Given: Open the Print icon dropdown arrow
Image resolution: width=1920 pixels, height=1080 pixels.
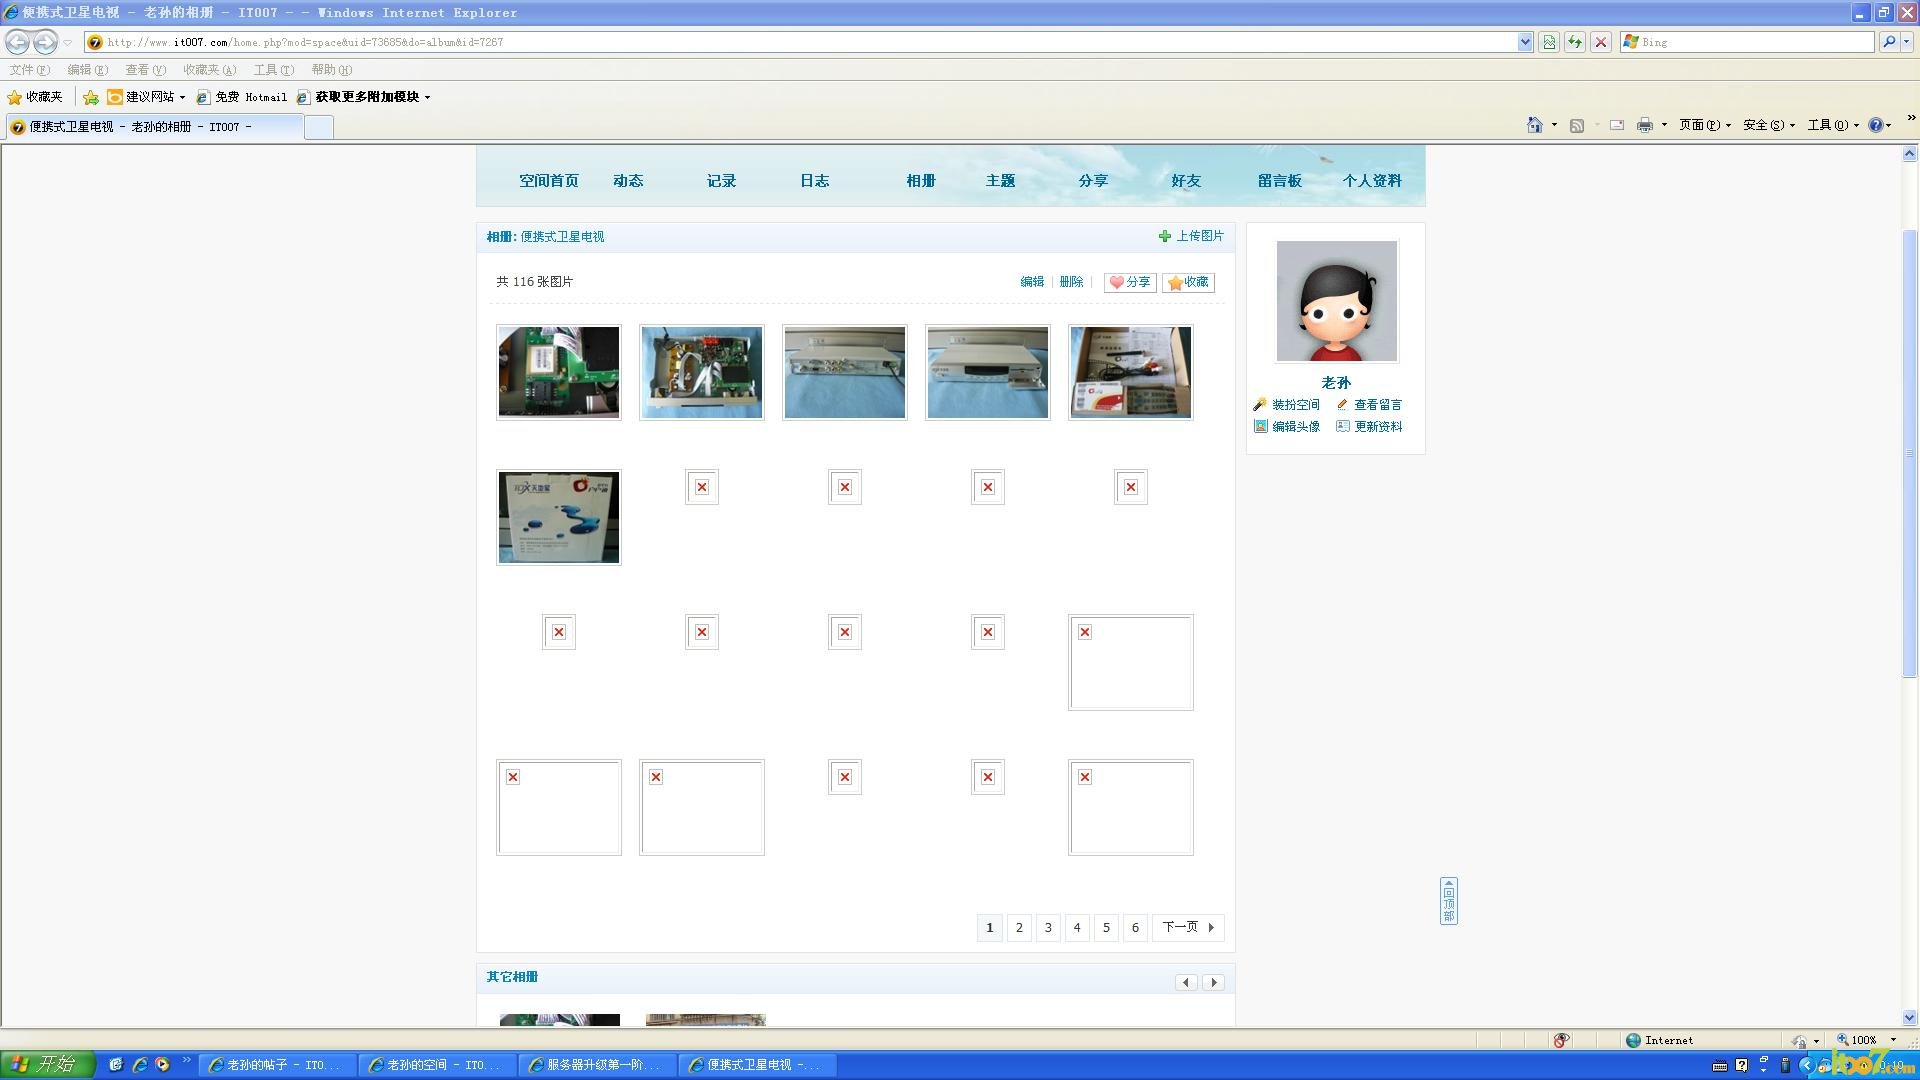Looking at the screenshot, I should click(x=1664, y=125).
